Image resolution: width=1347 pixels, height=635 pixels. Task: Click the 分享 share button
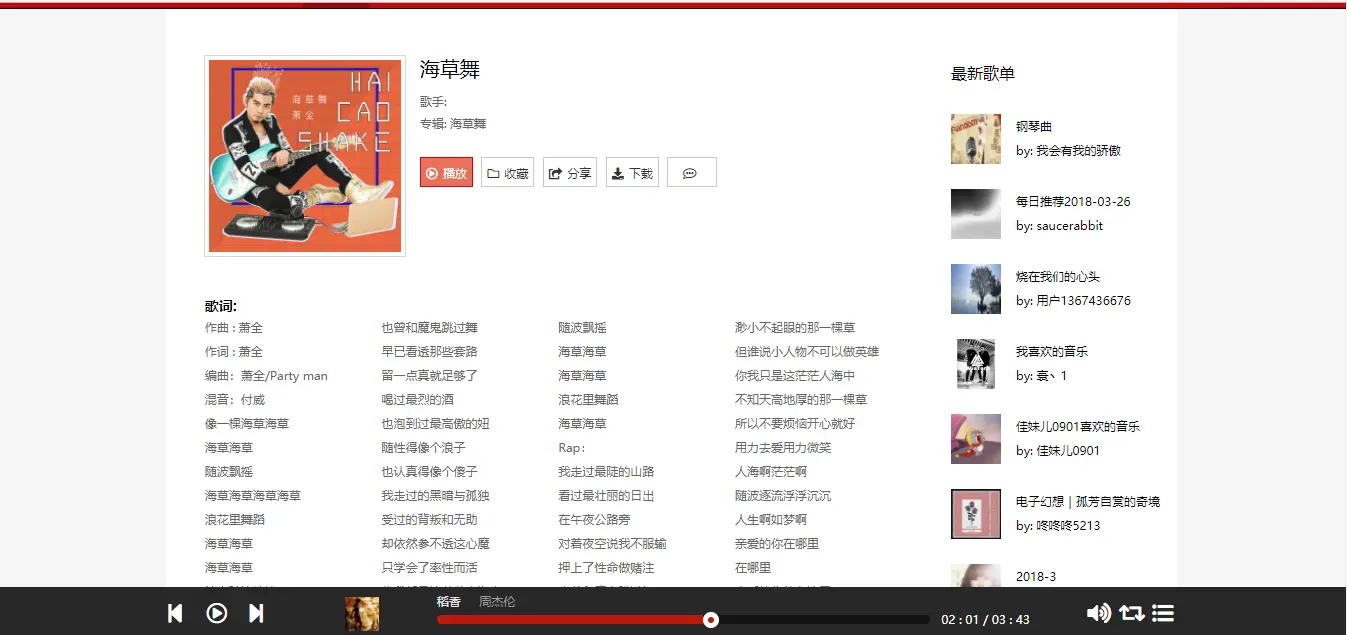click(x=570, y=172)
